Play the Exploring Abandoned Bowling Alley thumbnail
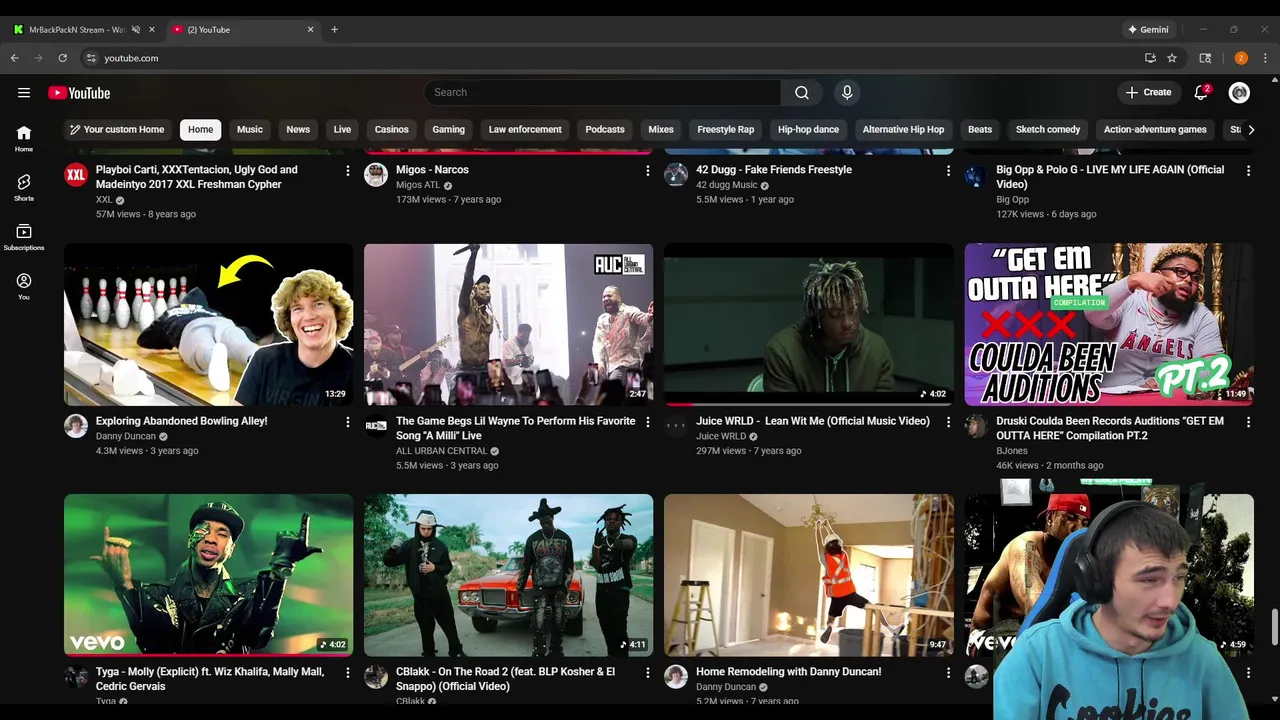 point(208,325)
